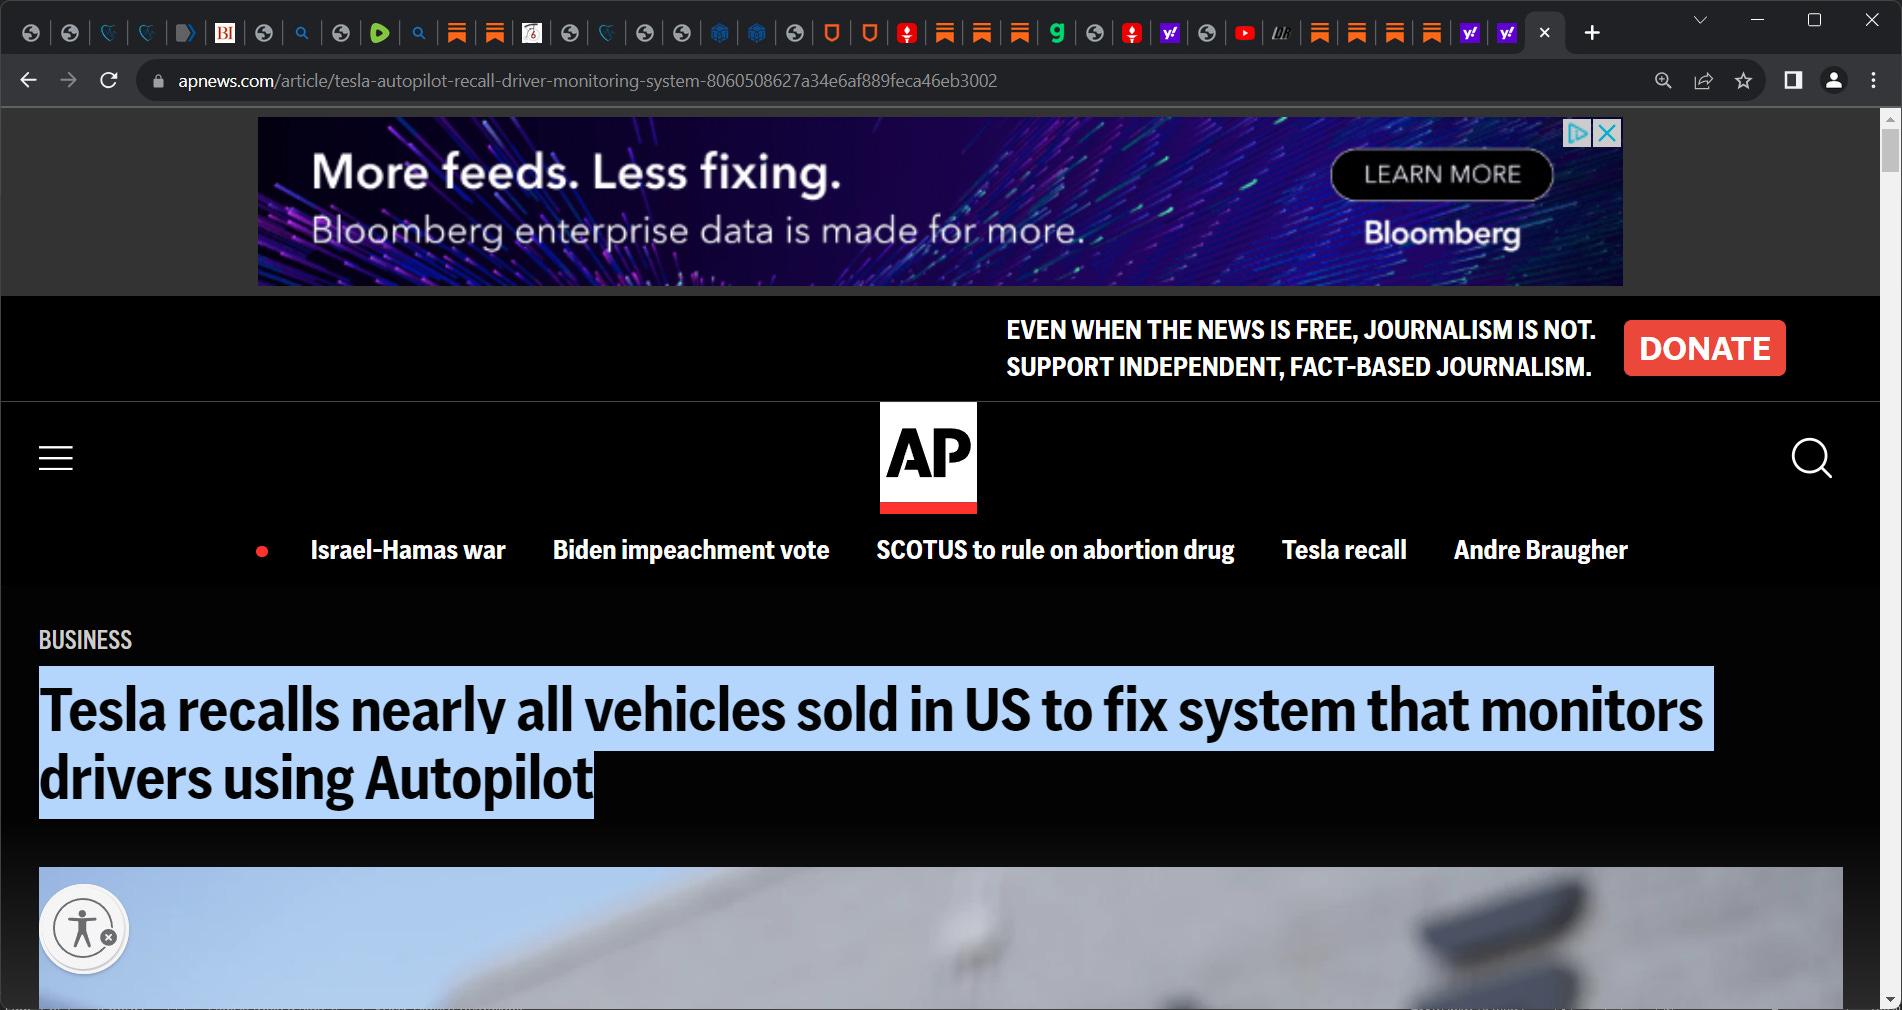
Task: Open the Israel-Hamas war topic
Action: coord(408,551)
